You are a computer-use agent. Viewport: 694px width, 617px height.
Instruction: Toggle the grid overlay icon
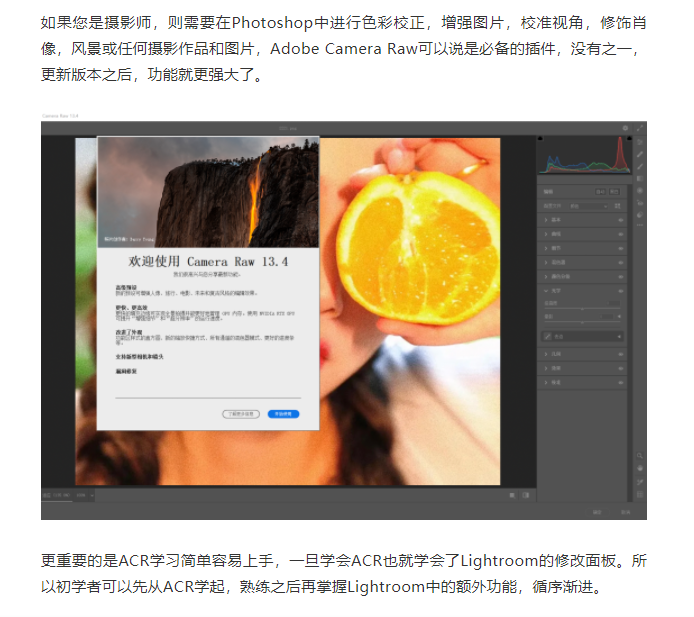(x=640, y=494)
